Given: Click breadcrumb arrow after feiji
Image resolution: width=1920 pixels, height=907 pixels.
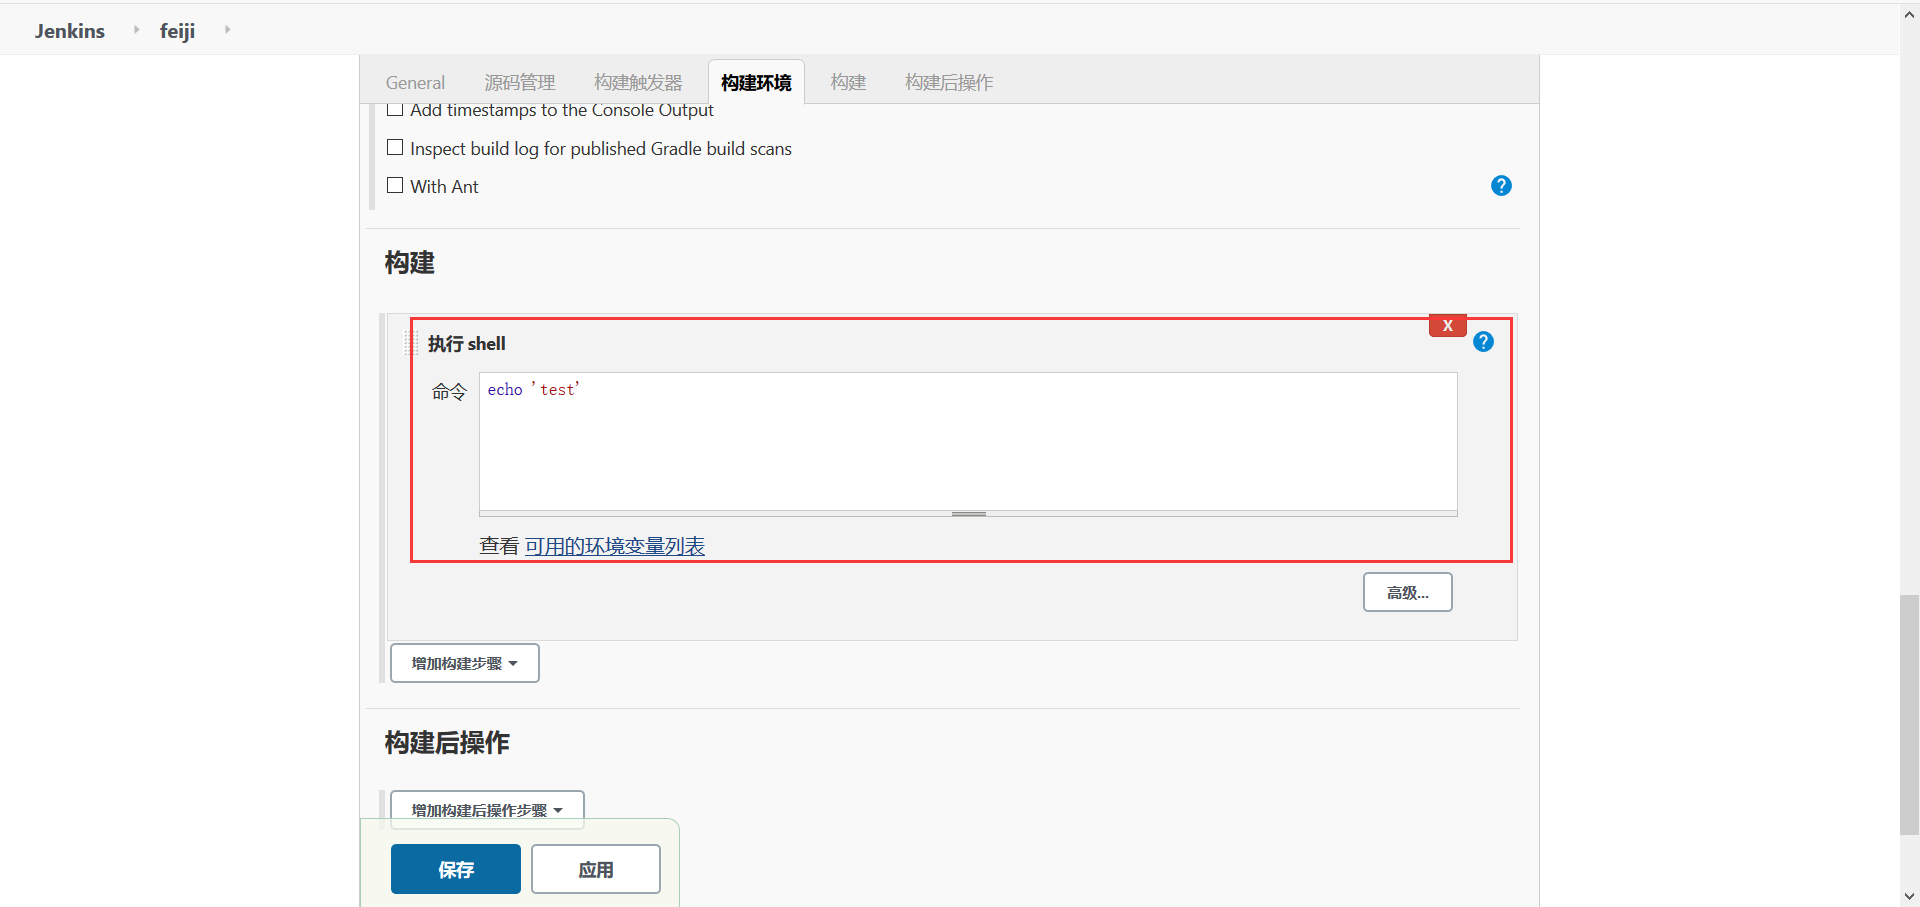Looking at the screenshot, I should [227, 30].
